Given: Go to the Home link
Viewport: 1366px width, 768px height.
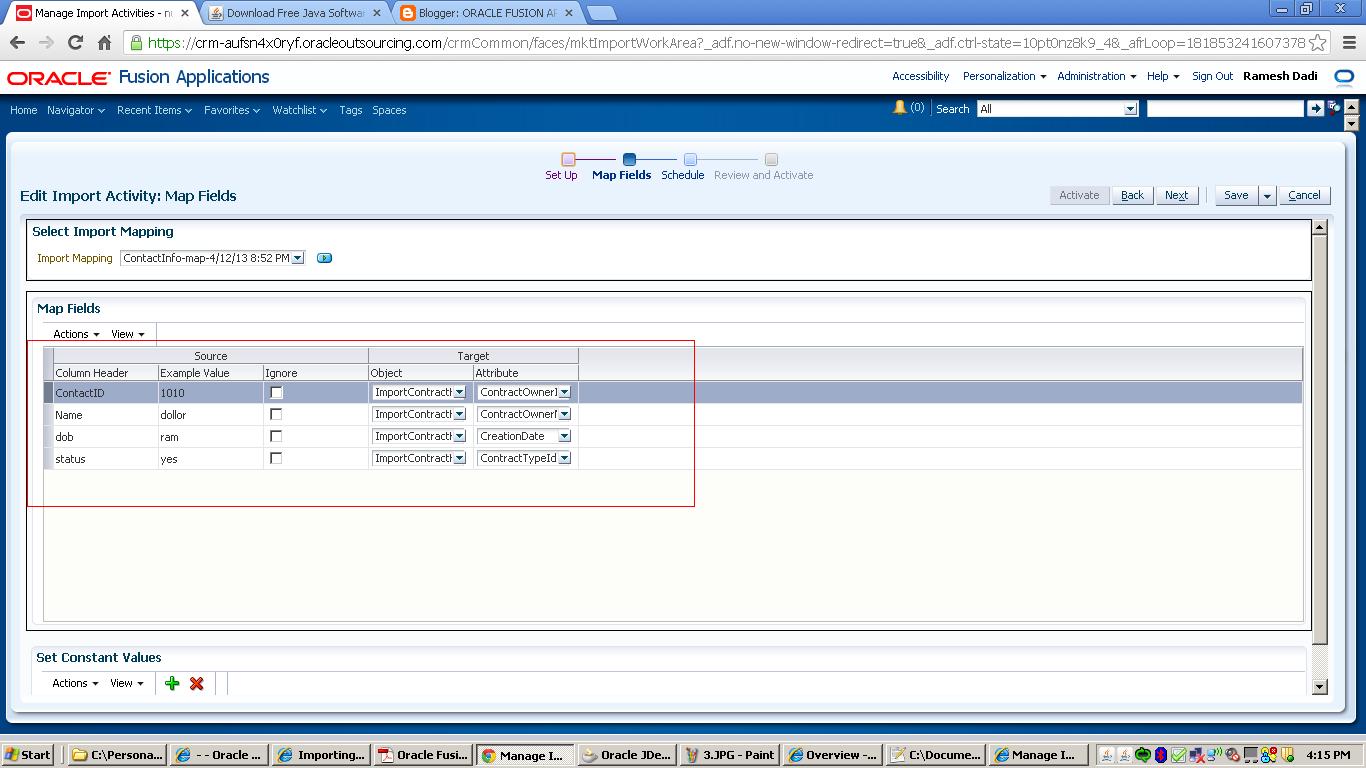Looking at the screenshot, I should click(23, 110).
